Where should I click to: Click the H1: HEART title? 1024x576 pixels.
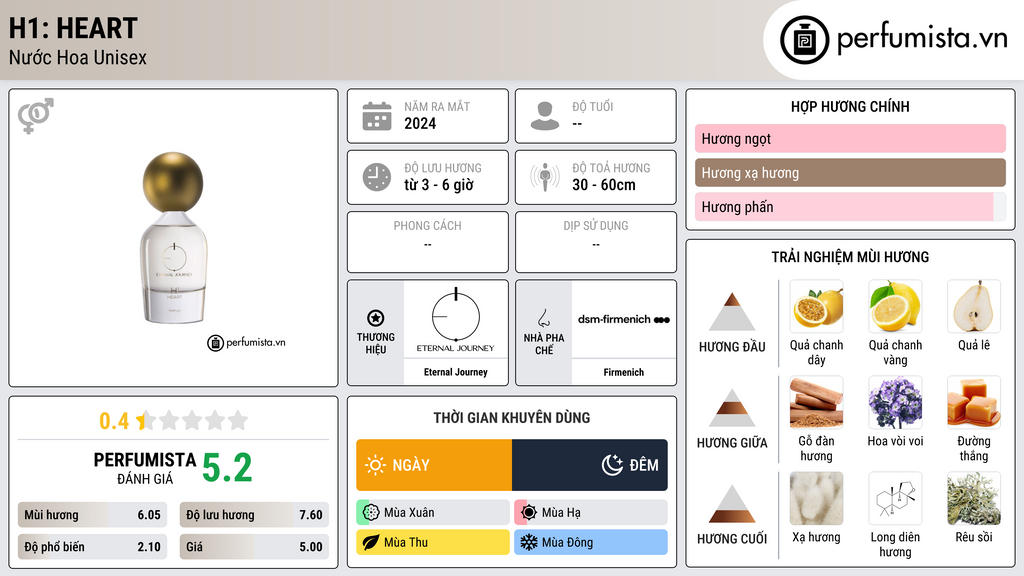[x=73, y=28]
